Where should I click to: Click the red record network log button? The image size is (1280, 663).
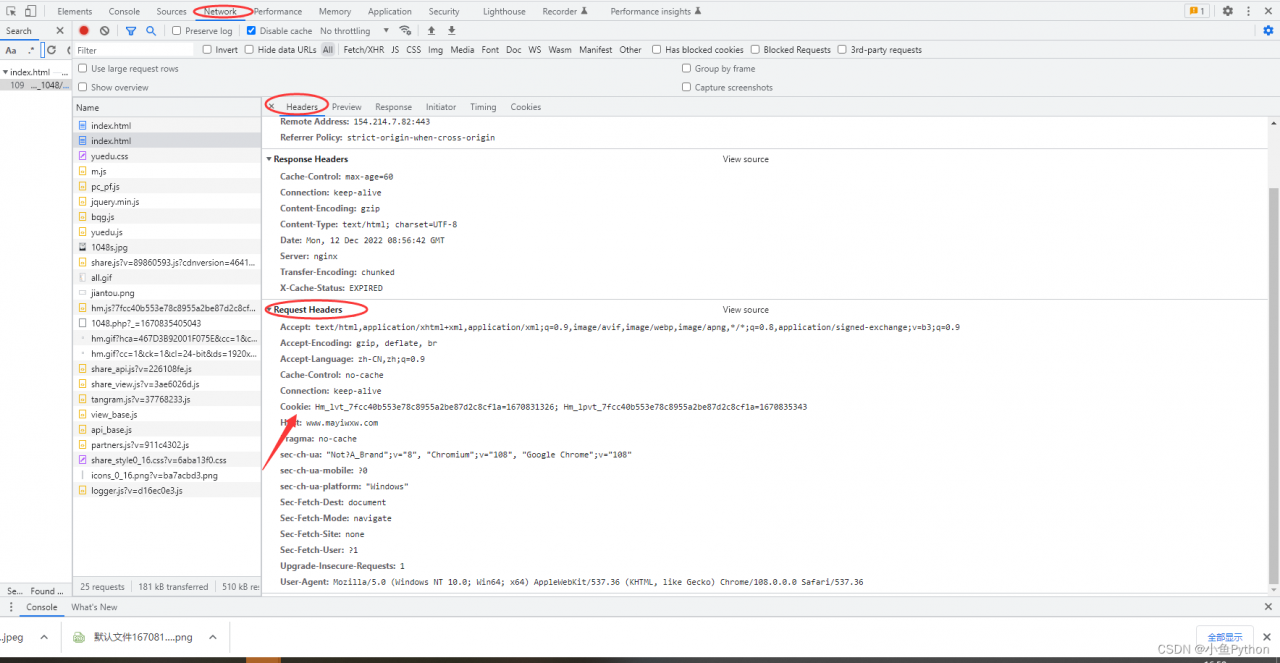pyautogui.click(x=84, y=31)
